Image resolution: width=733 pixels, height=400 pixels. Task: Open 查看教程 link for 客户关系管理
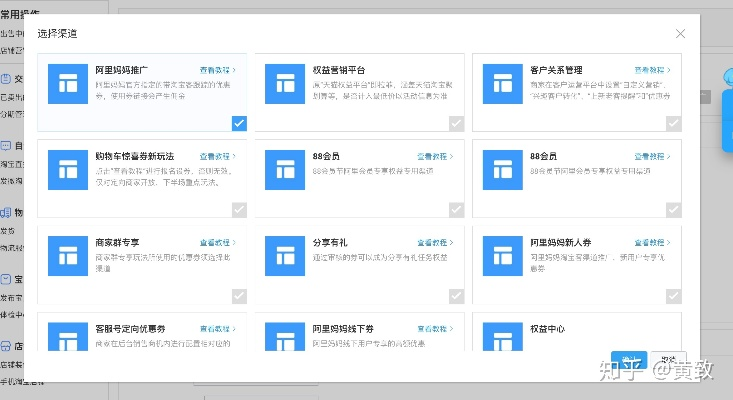(x=653, y=70)
